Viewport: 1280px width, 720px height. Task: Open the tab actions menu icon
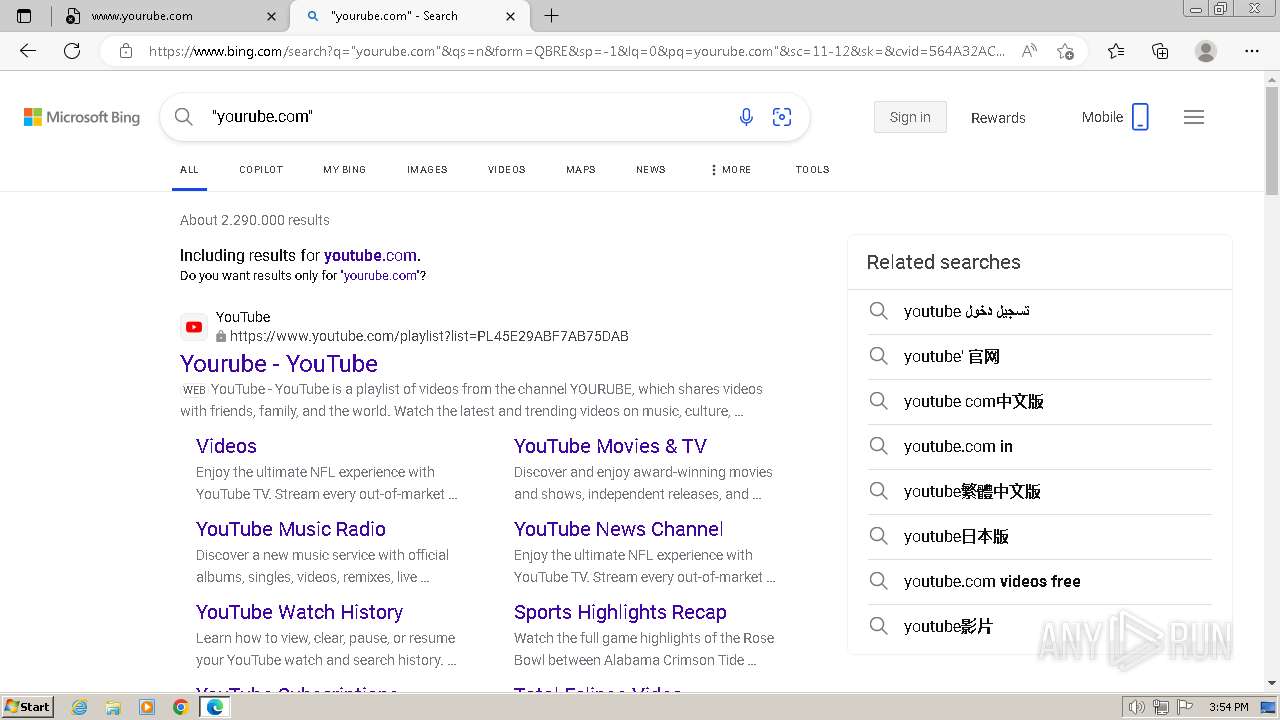(24, 16)
